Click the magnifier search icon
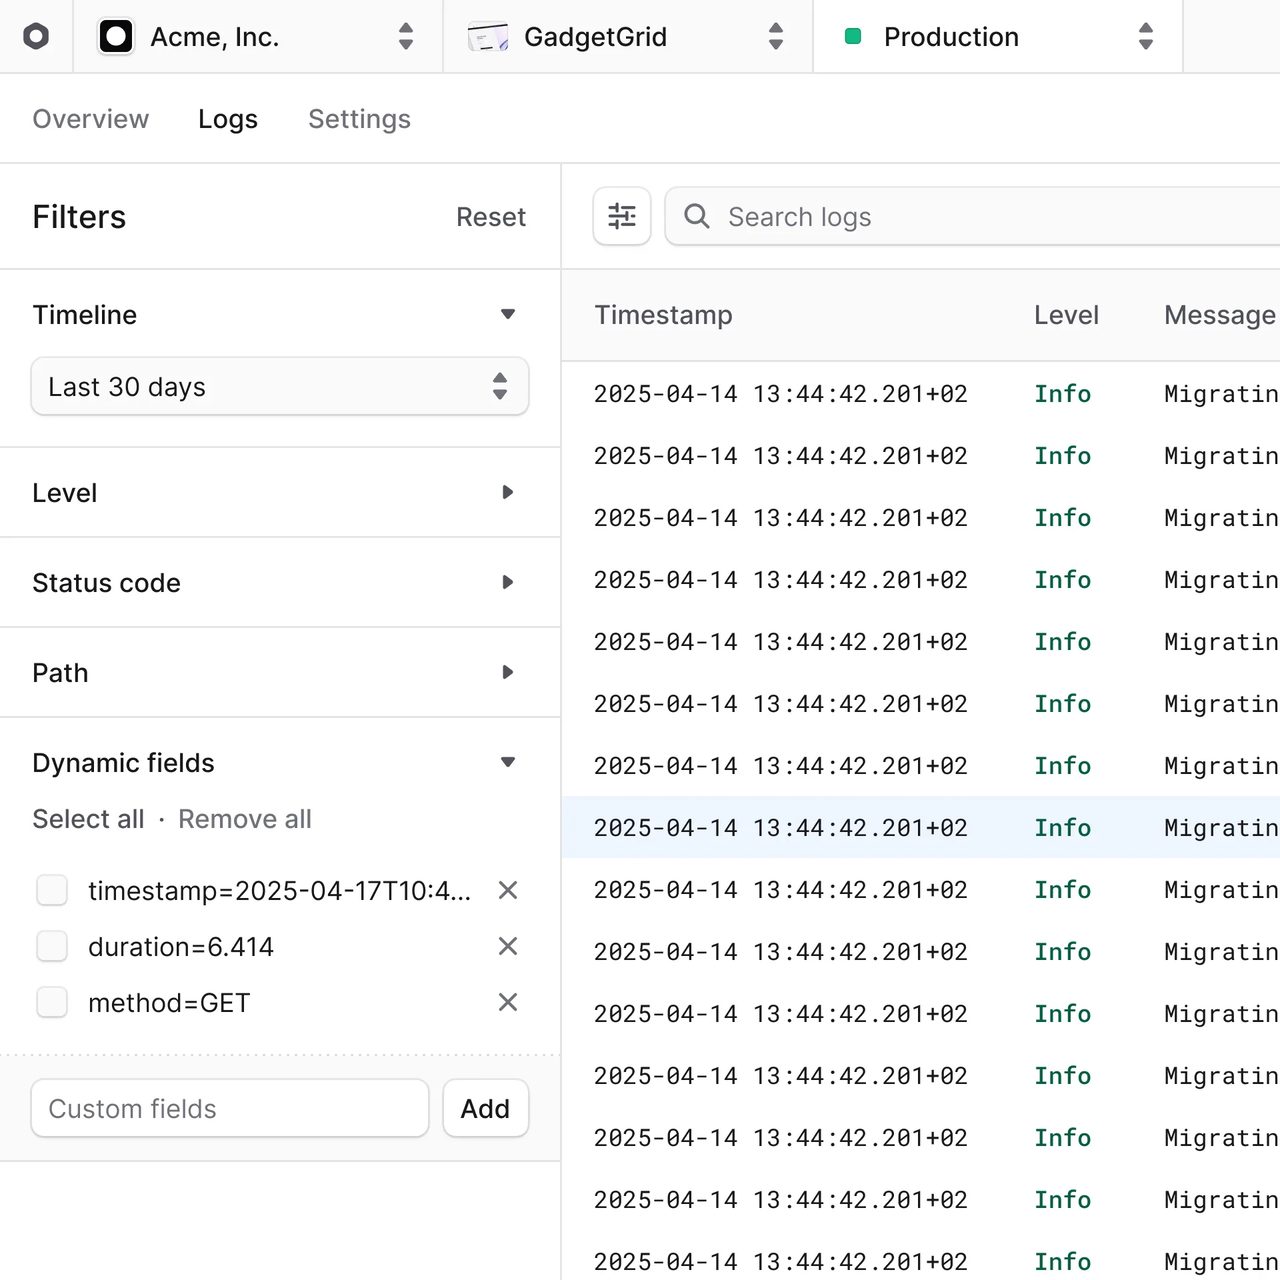Image resolution: width=1280 pixels, height=1280 pixels. [697, 216]
